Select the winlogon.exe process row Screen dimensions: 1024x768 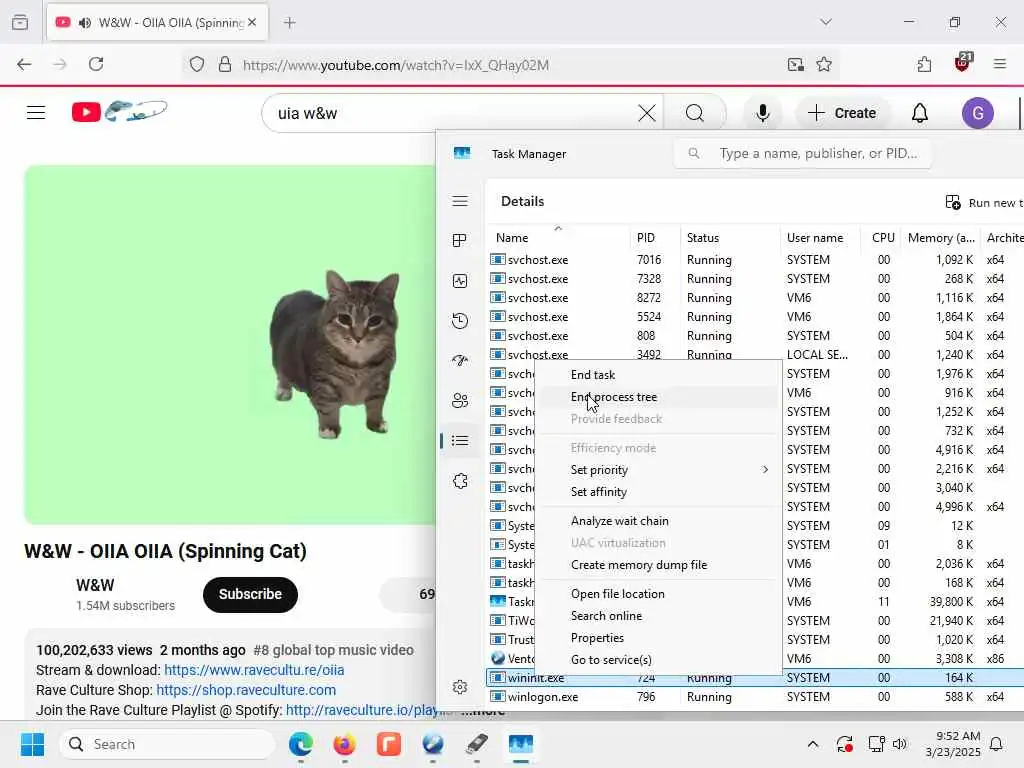point(756,697)
